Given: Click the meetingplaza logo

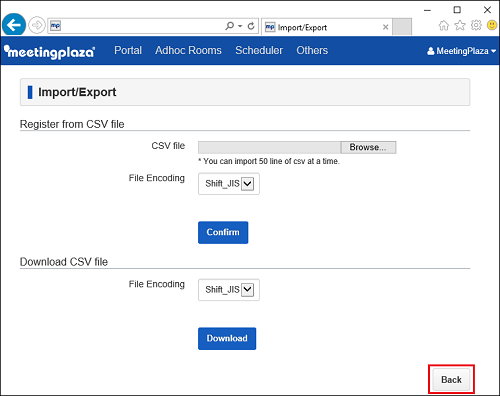Looking at the screenshot, I should [49, 52].
